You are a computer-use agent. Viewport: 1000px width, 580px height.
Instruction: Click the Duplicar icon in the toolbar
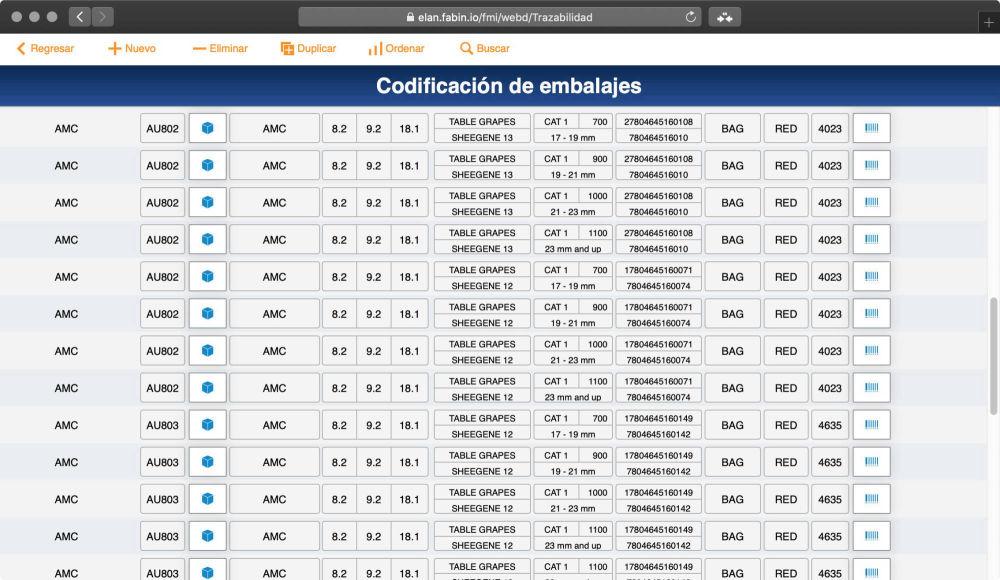tap(287, 48)
